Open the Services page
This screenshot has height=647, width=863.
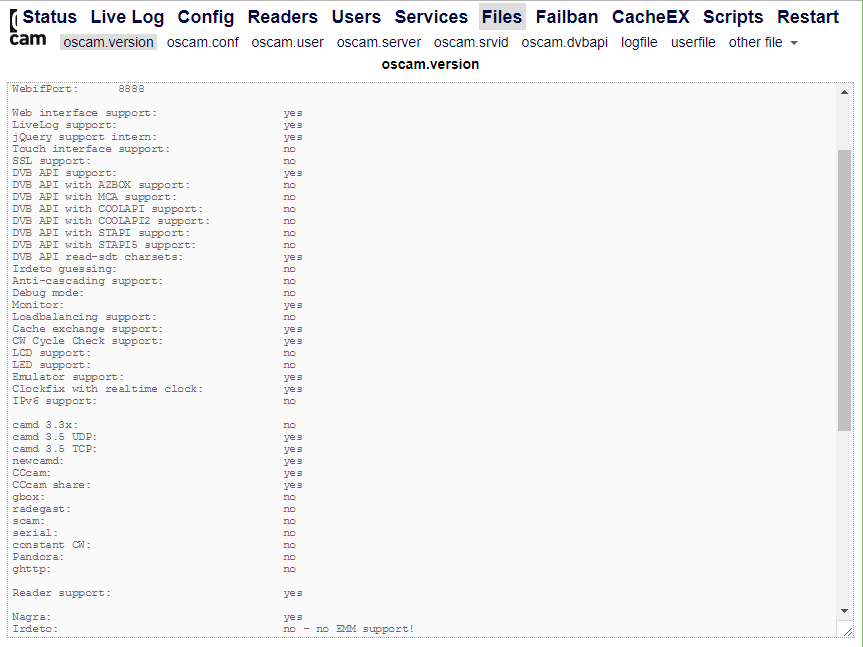[431, 17]
